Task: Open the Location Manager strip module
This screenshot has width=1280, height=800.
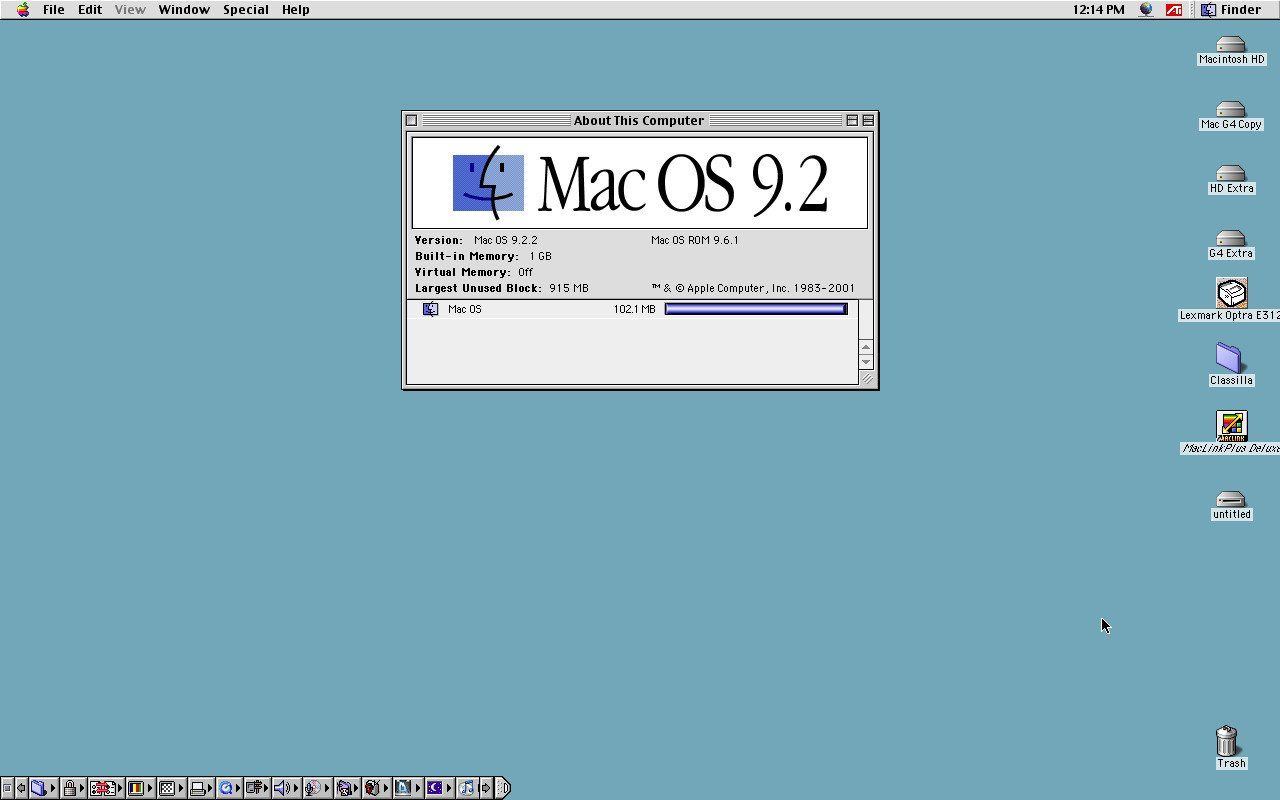Action: coord(257,788)
